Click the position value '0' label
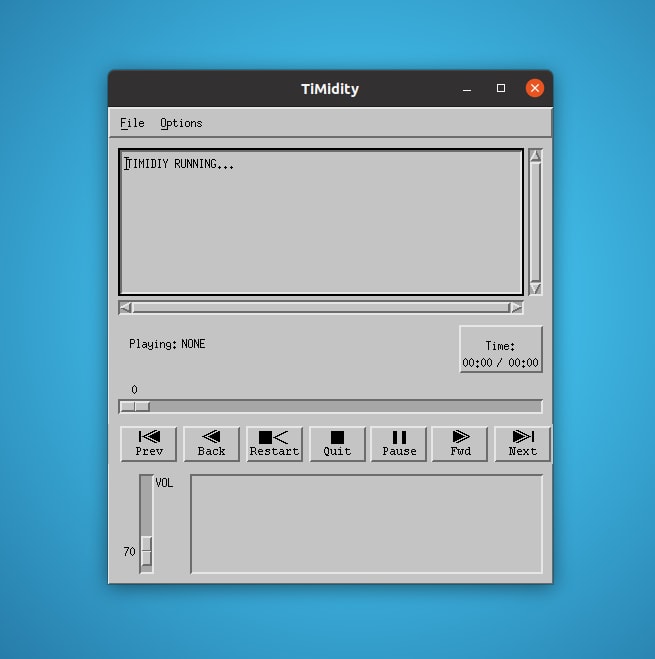The height and width of the screenshot is (659, 655). pos(134,390)
